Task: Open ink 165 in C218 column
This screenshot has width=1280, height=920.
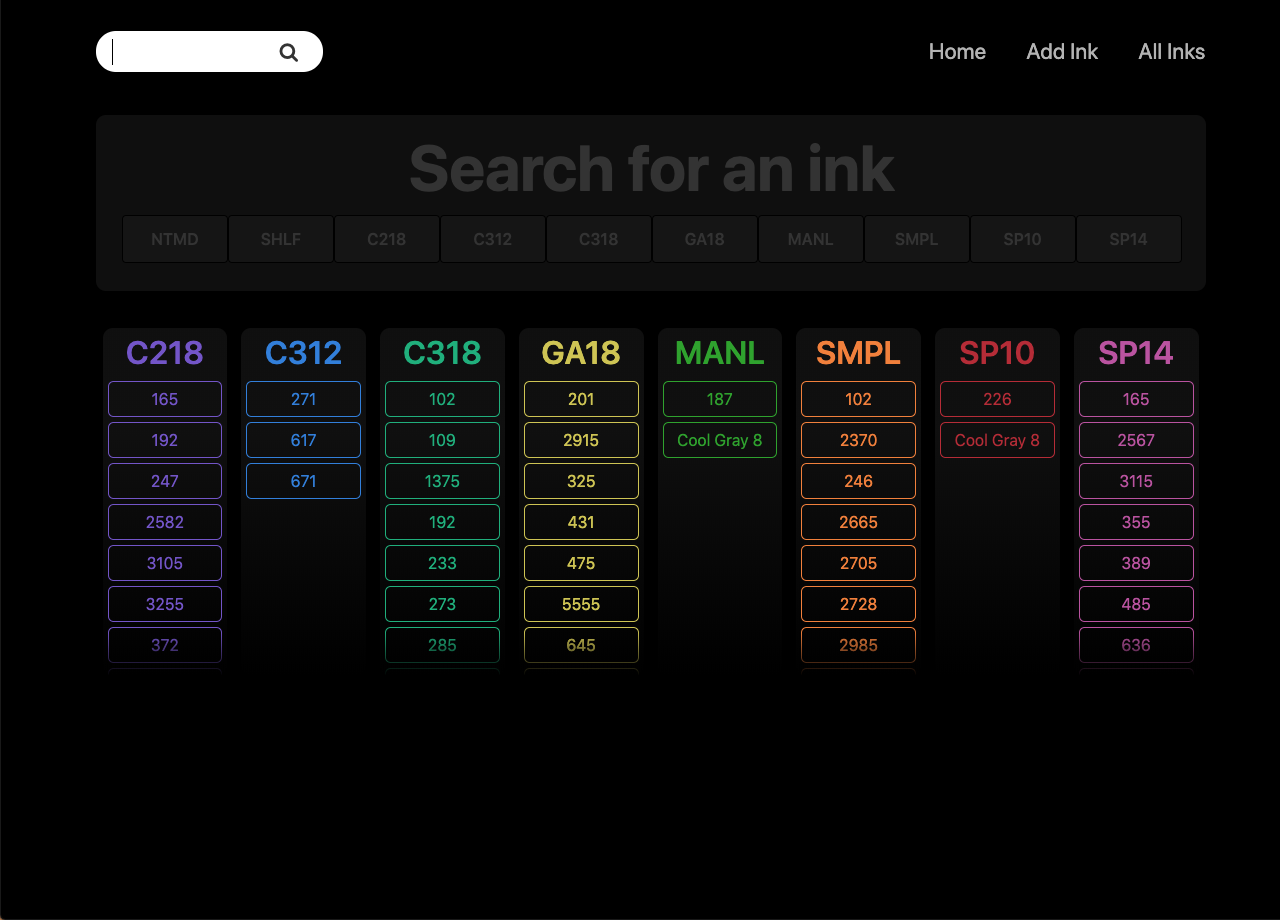Action: [x=165, y=399]
